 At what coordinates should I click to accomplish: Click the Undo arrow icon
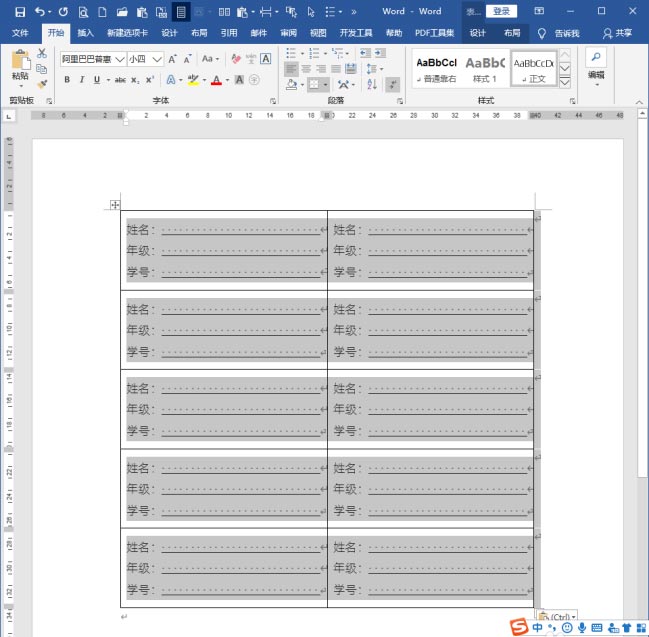coord(39,12)
